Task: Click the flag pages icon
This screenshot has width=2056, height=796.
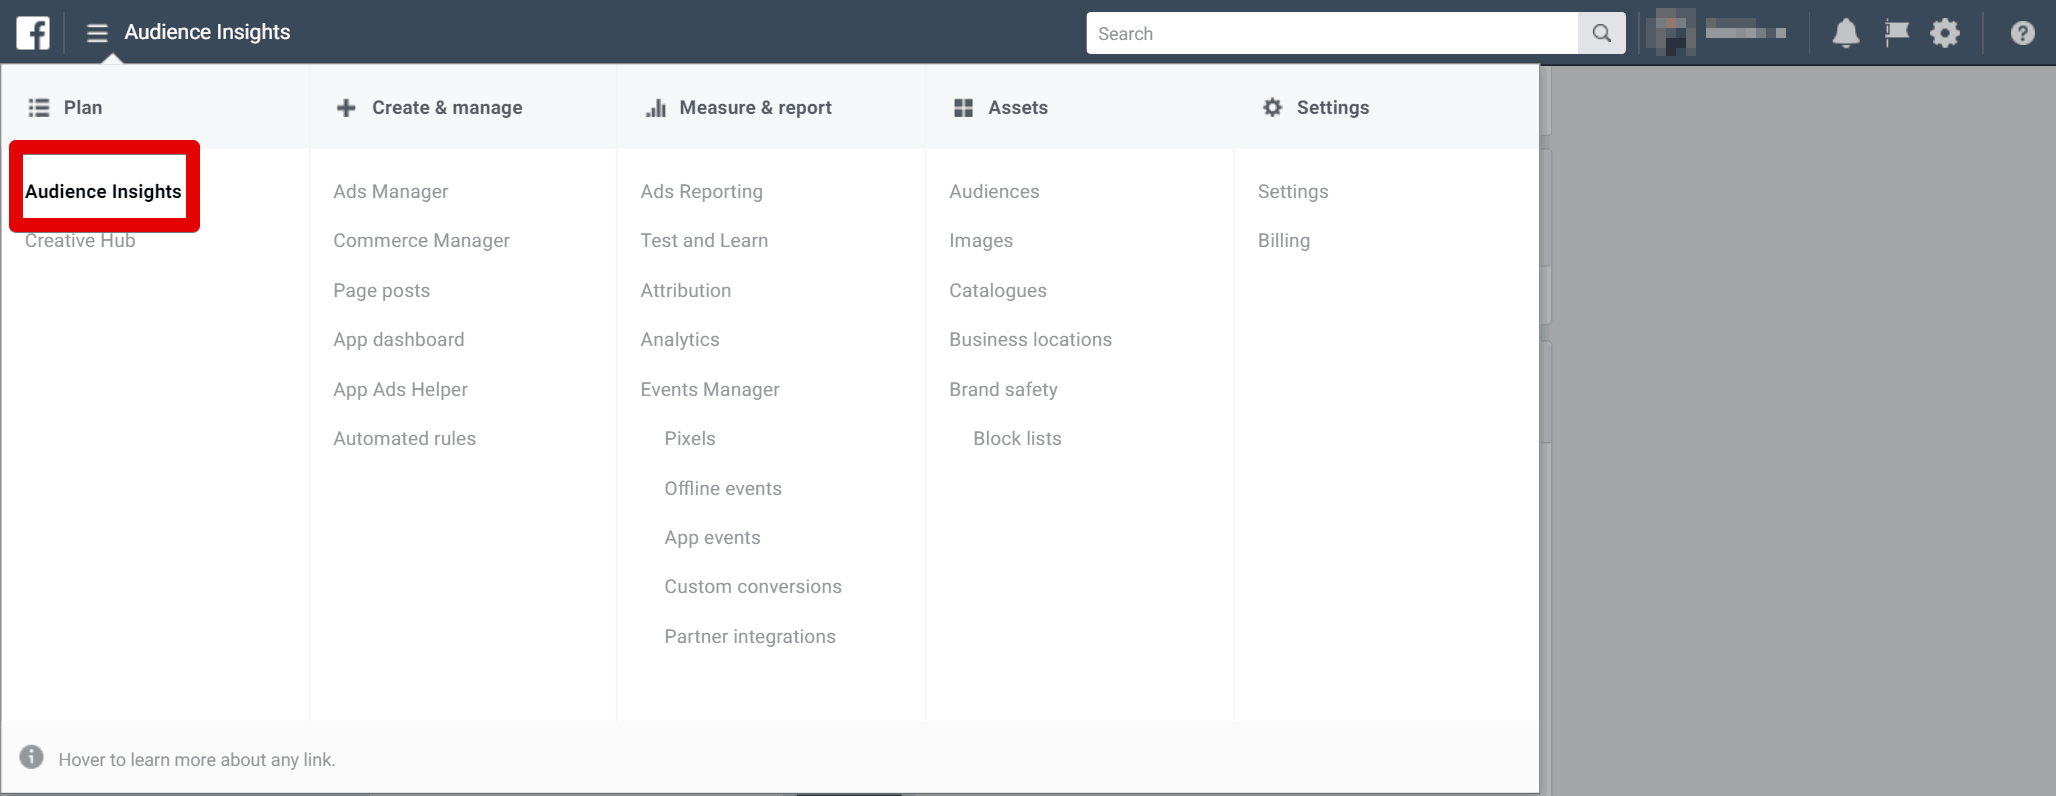Action: pyautogui.click(x=1896, y=33)
